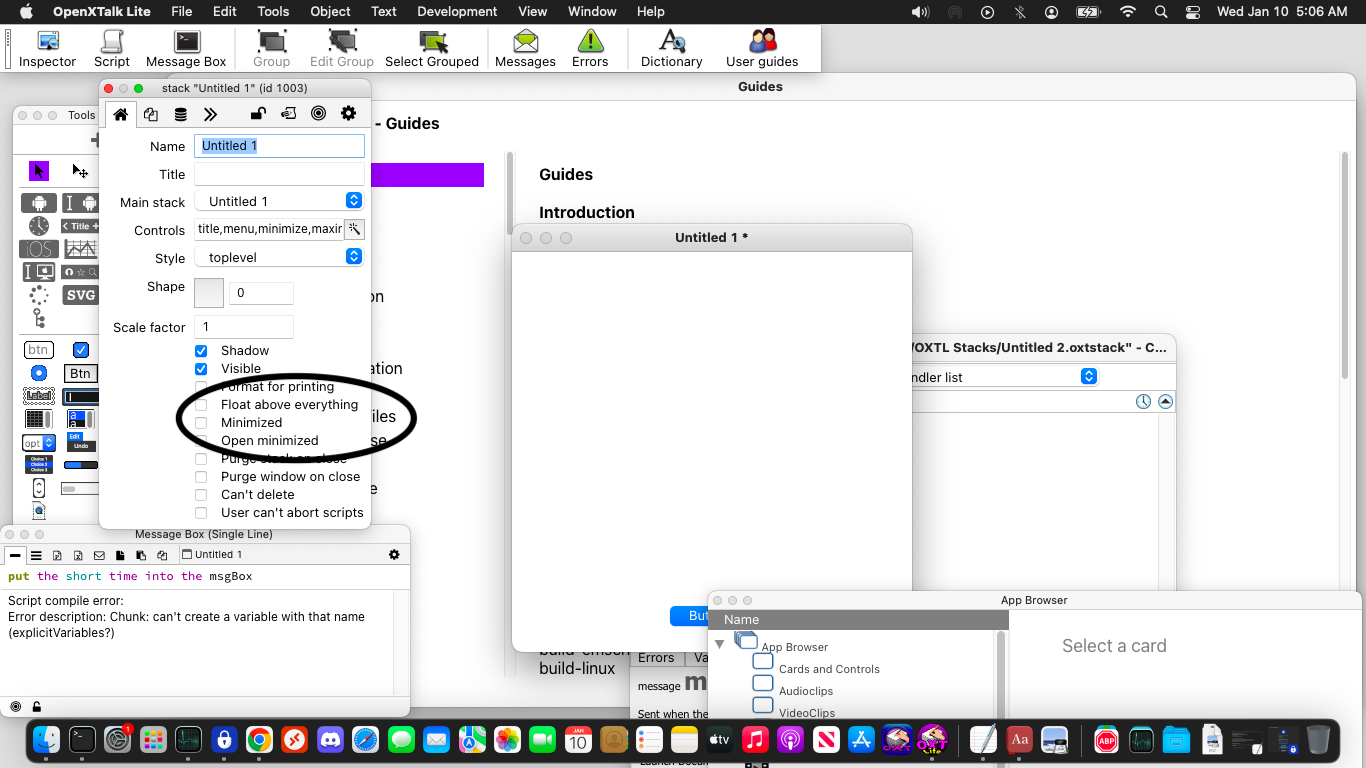Image resolution: width=1366 pixels, height=768 pixels.
Task: Open the Script editor toolbar icon
Action: [x=112, y=49]
